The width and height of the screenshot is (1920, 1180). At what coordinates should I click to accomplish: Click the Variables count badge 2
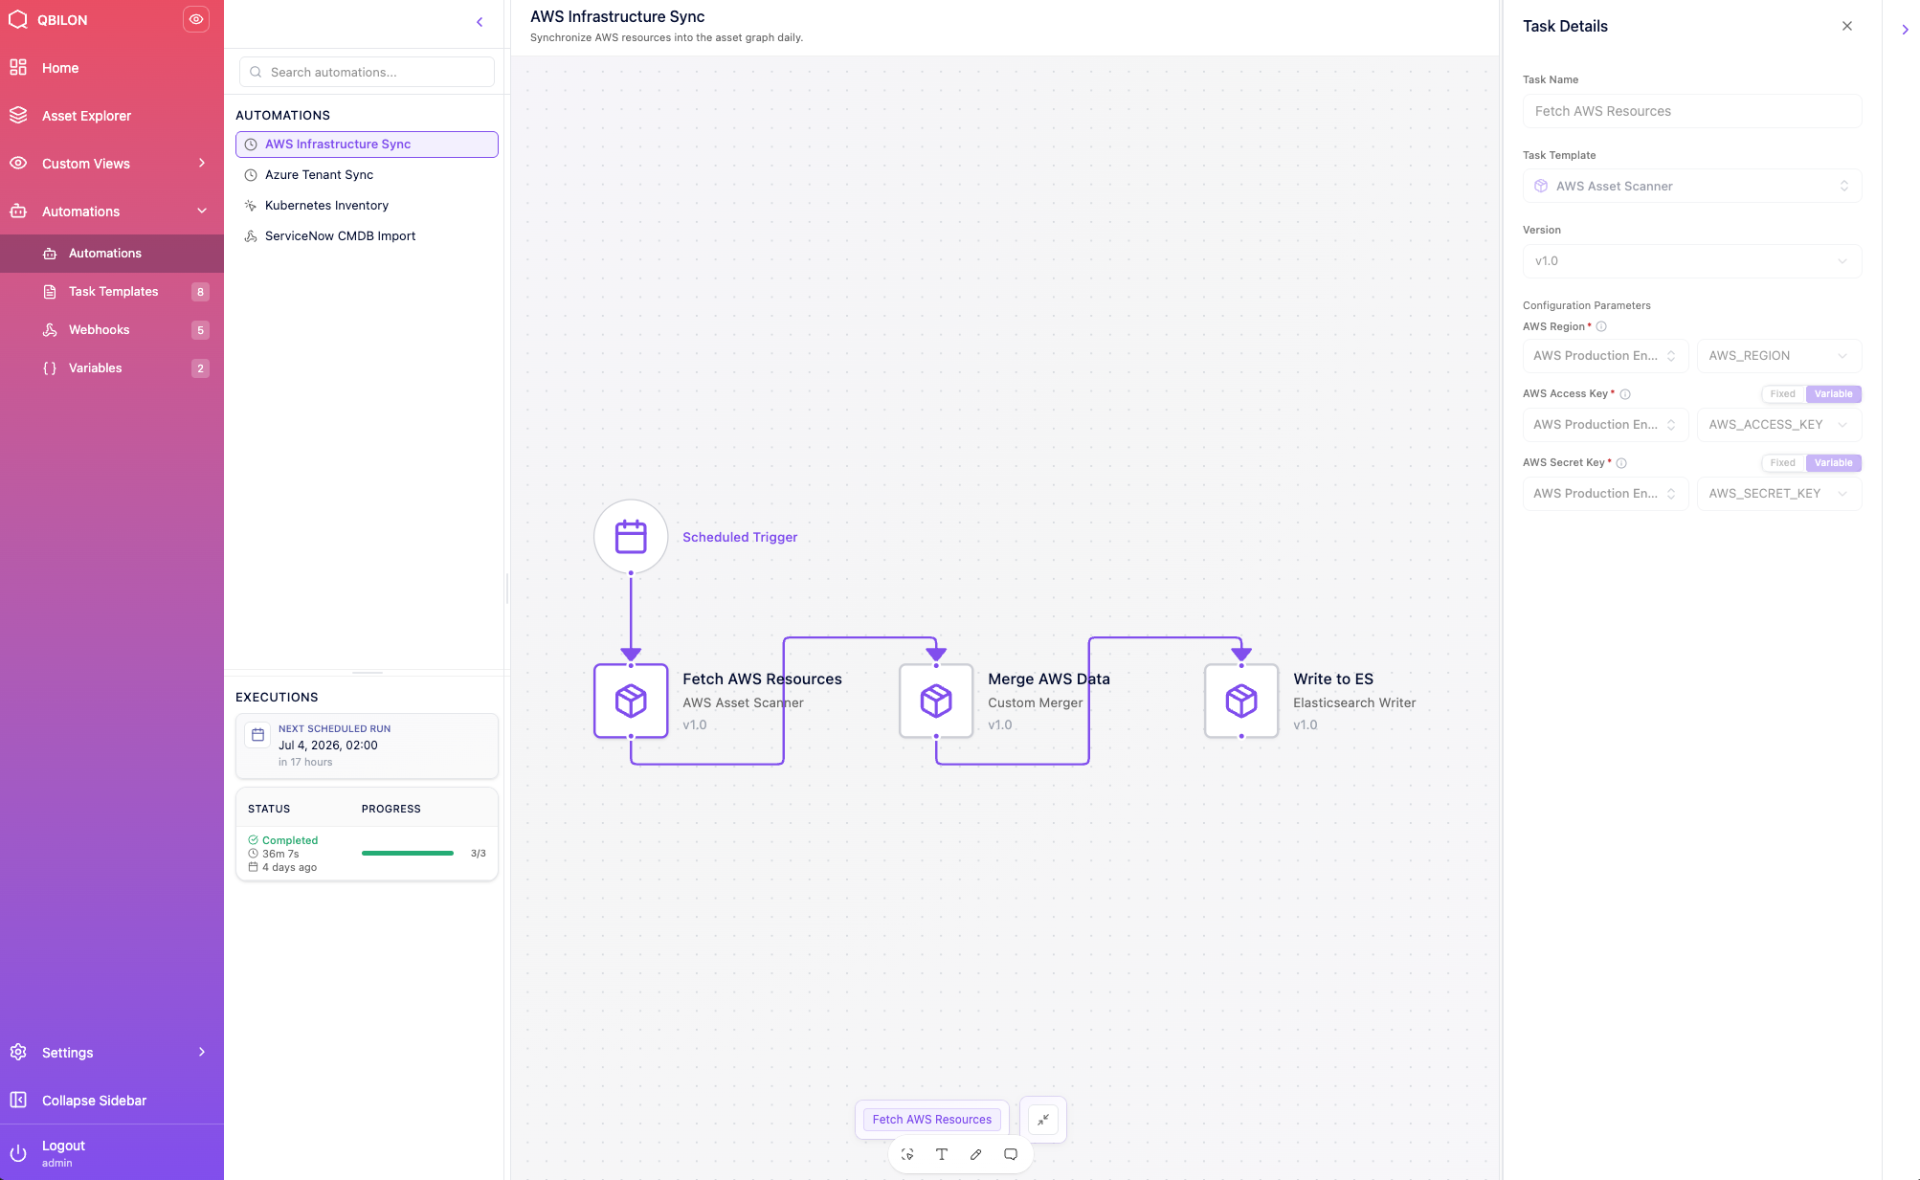click(x=200, y=368)
